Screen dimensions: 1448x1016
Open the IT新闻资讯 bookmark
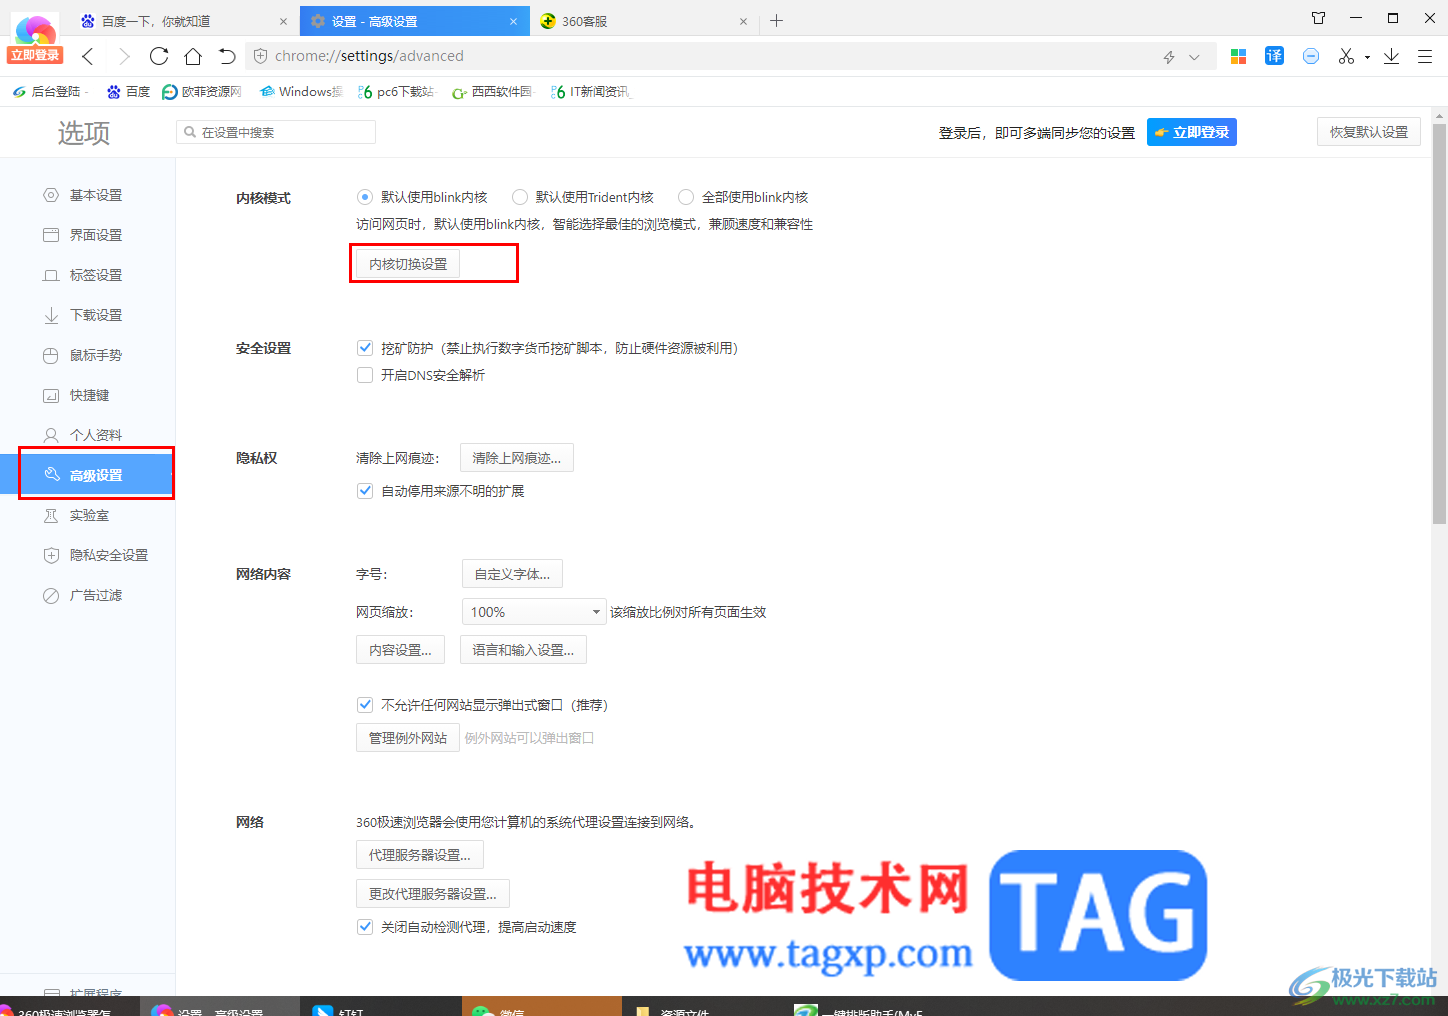(x=591, y=91)
